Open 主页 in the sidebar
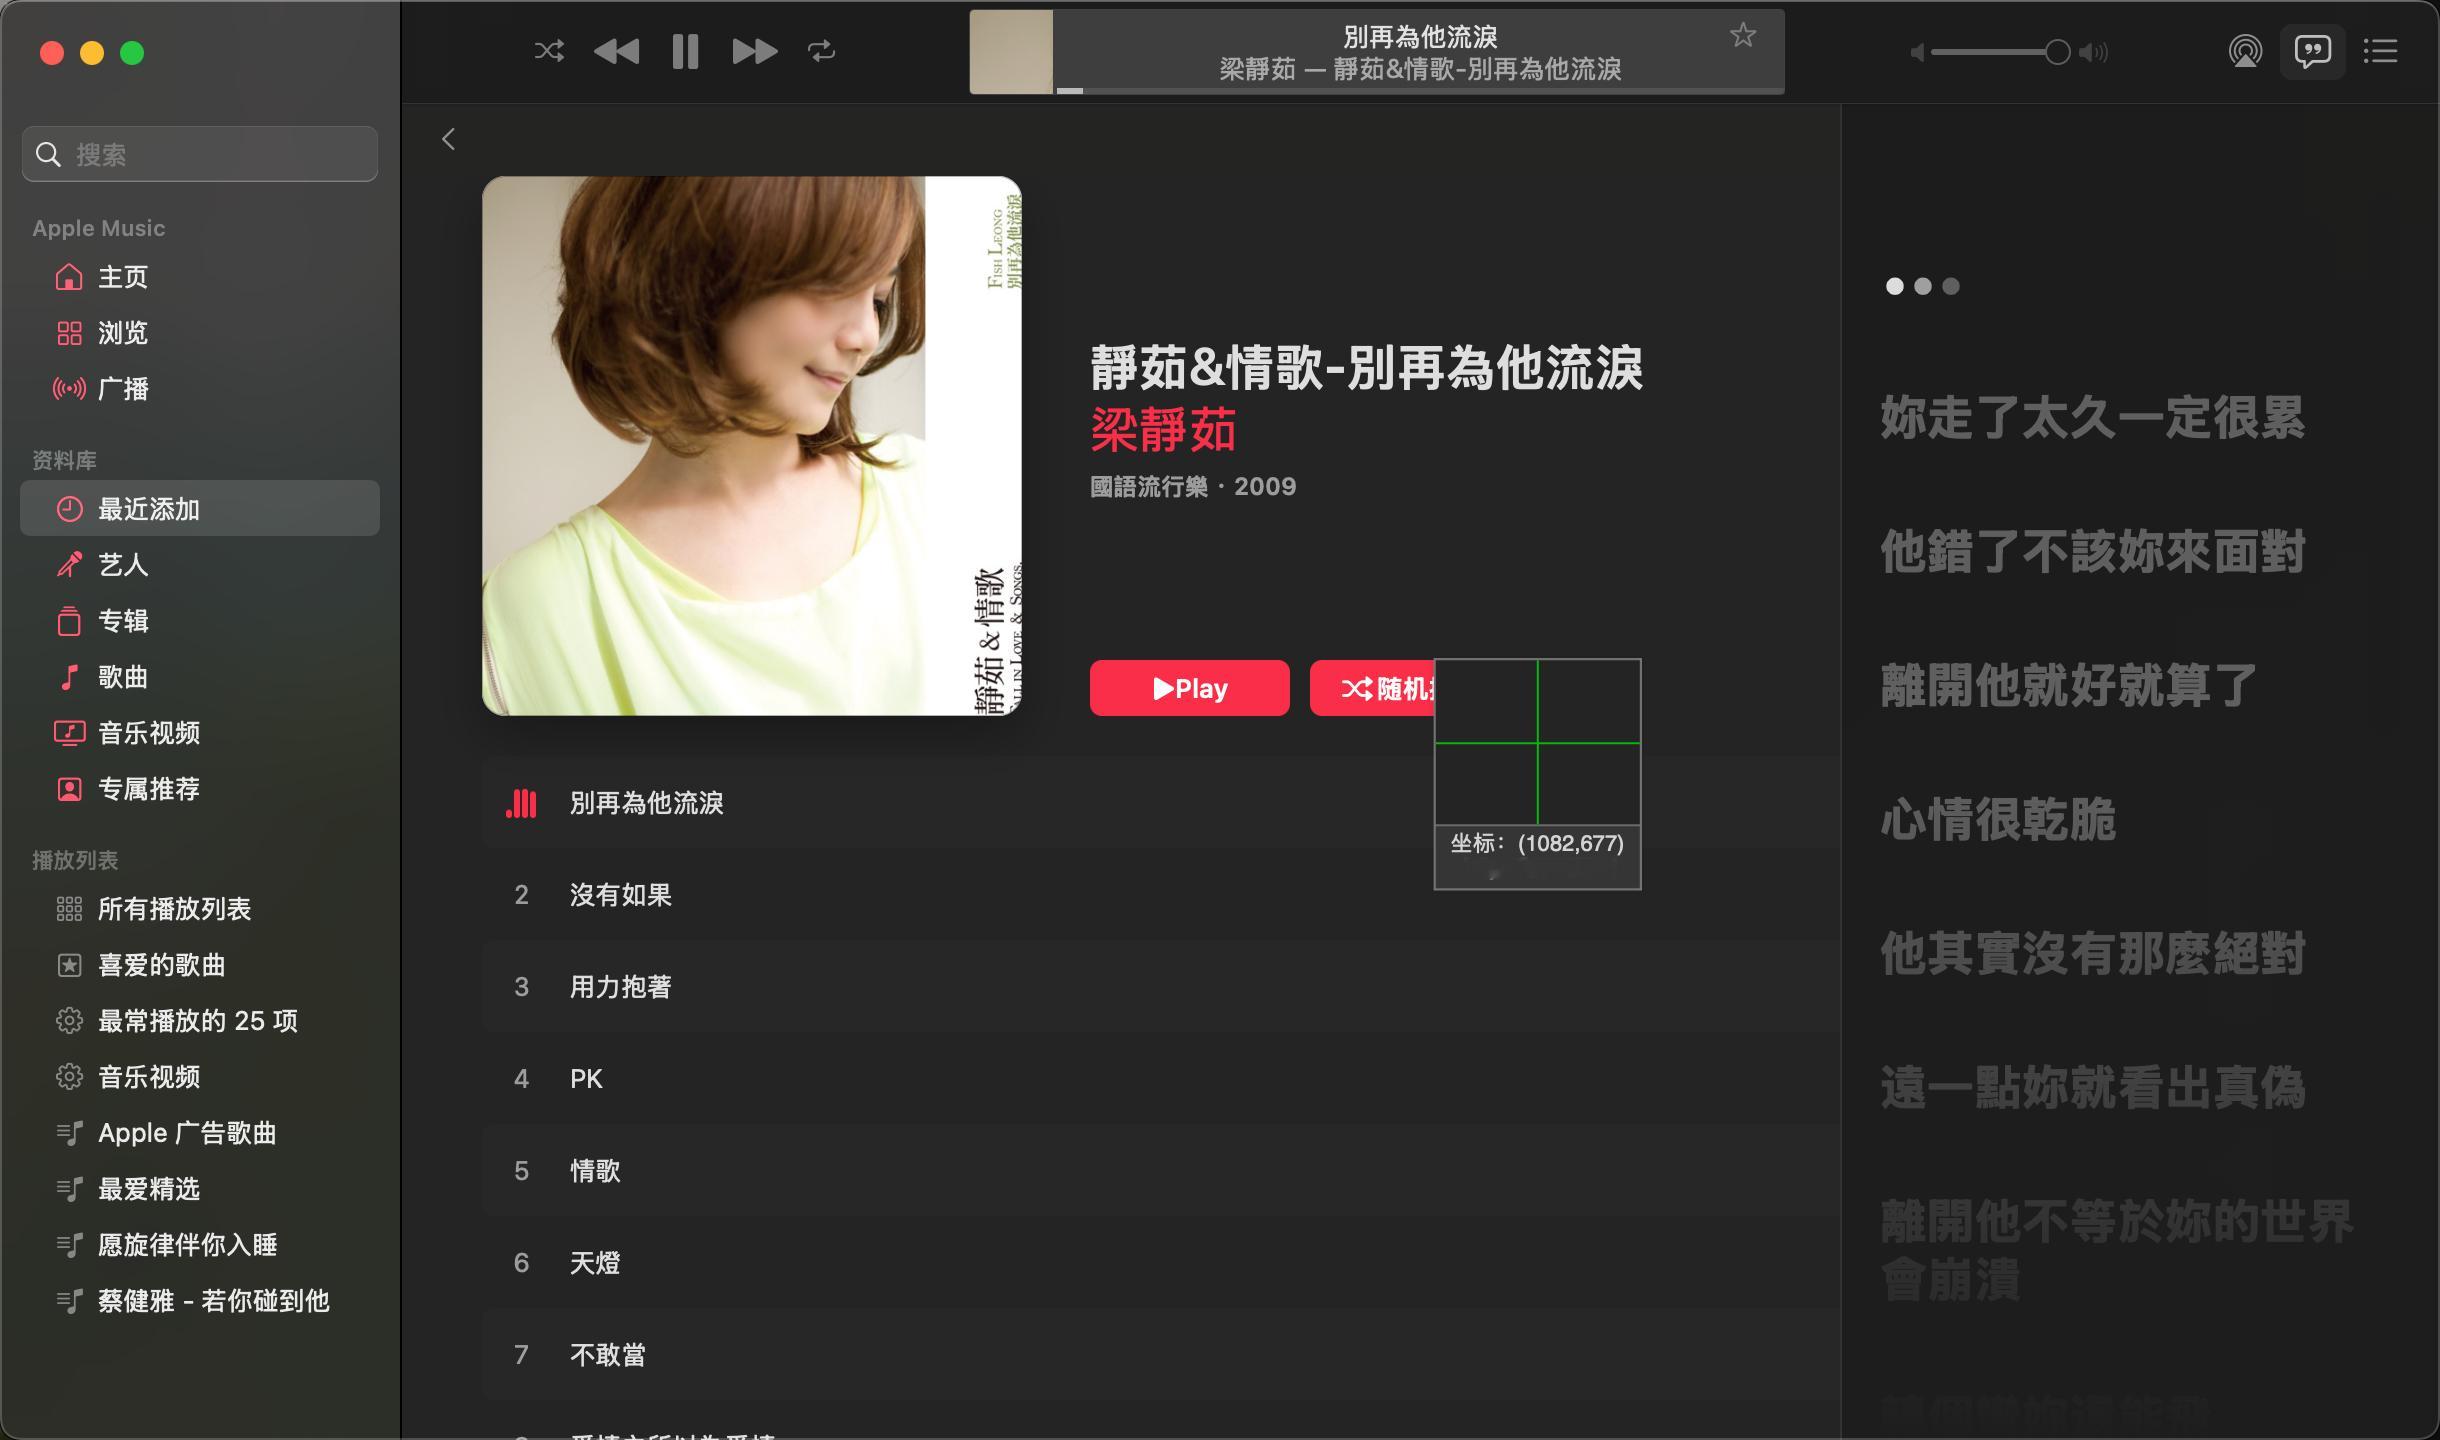Image resolution: width=2440 pixels, height=1440 pixels. coord(200,277)
